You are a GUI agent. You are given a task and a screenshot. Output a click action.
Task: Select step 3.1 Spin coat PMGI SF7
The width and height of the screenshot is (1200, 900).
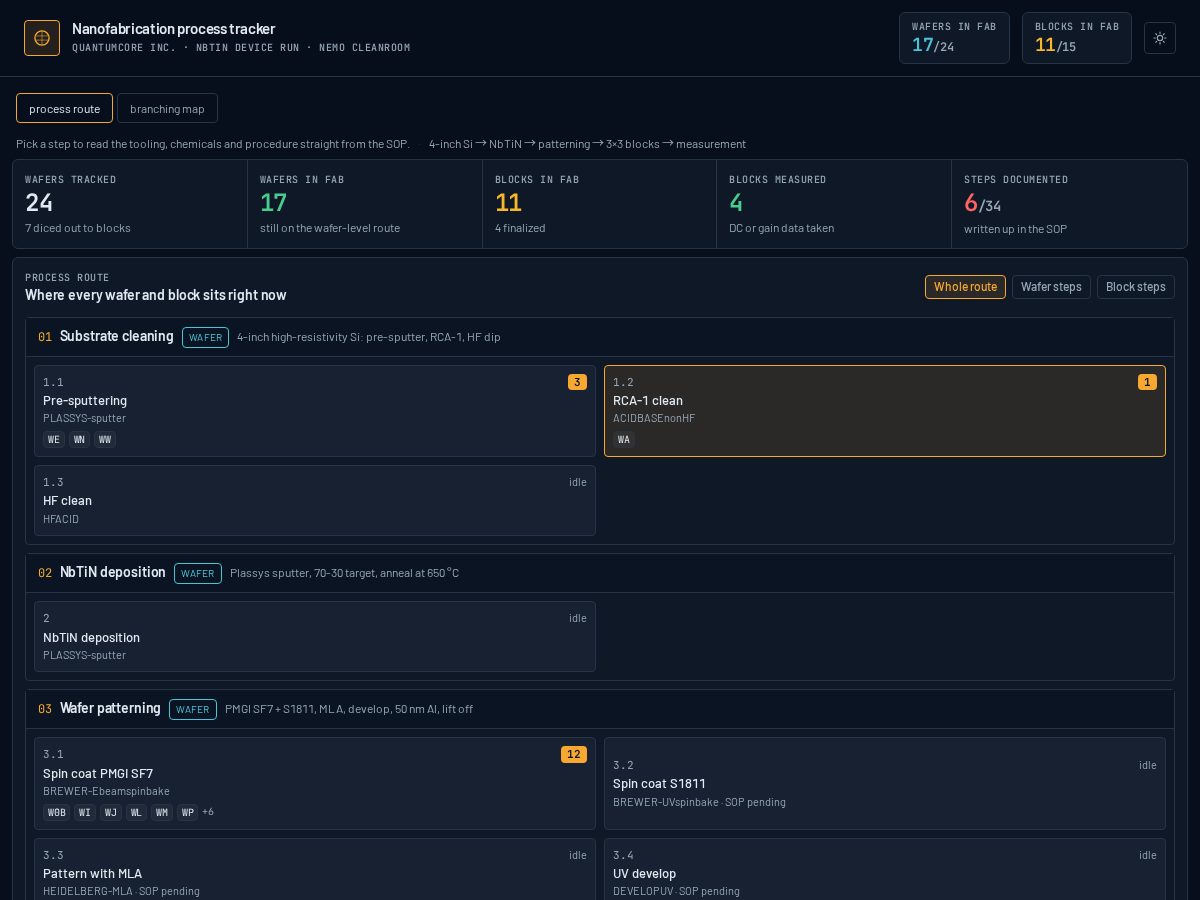click(x=315, y=783)
